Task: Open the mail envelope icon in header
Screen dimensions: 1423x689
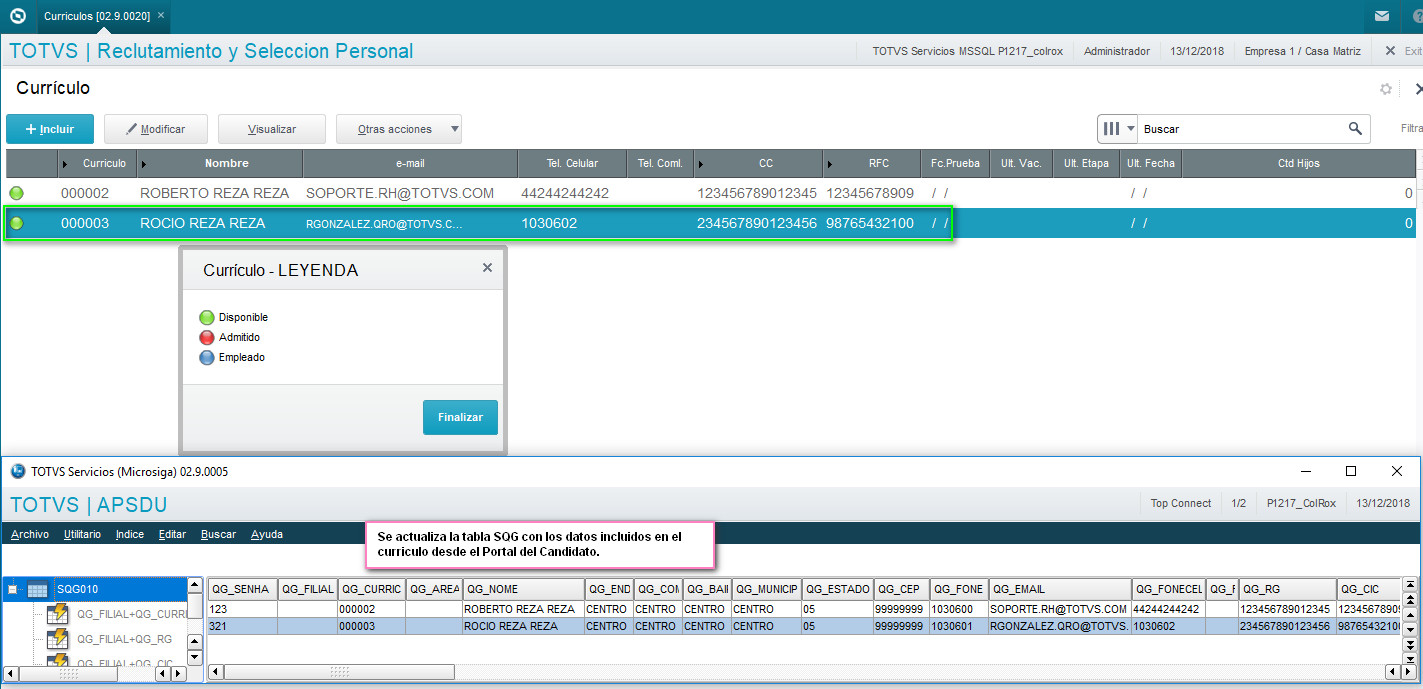Action: click(1381, 16)
